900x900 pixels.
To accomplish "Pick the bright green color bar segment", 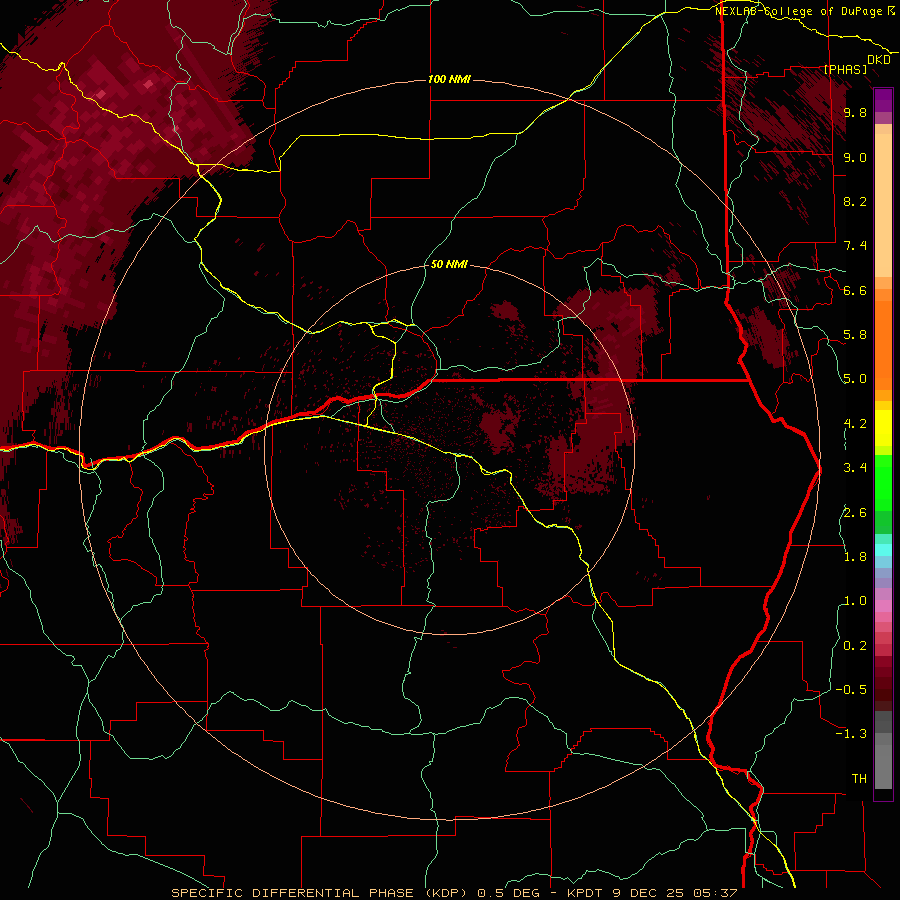I will [x=883, y=482].
